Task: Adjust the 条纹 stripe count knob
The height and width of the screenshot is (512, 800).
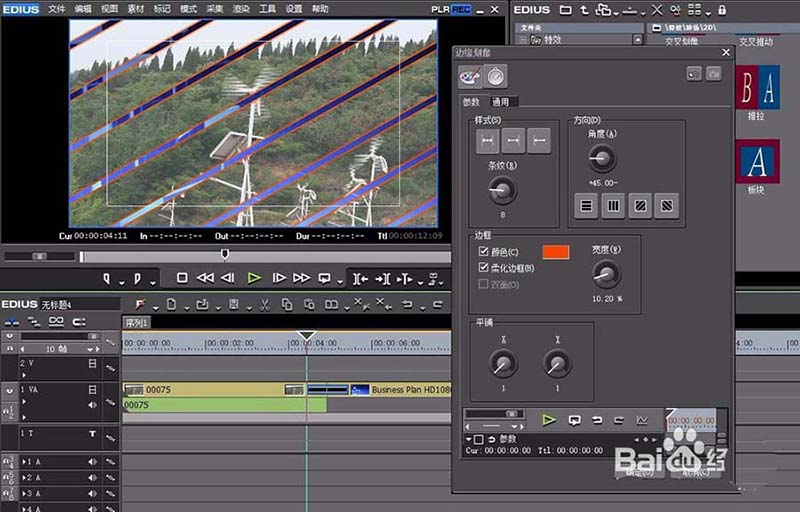Action: pyautogui.click(x=502, y=190)
